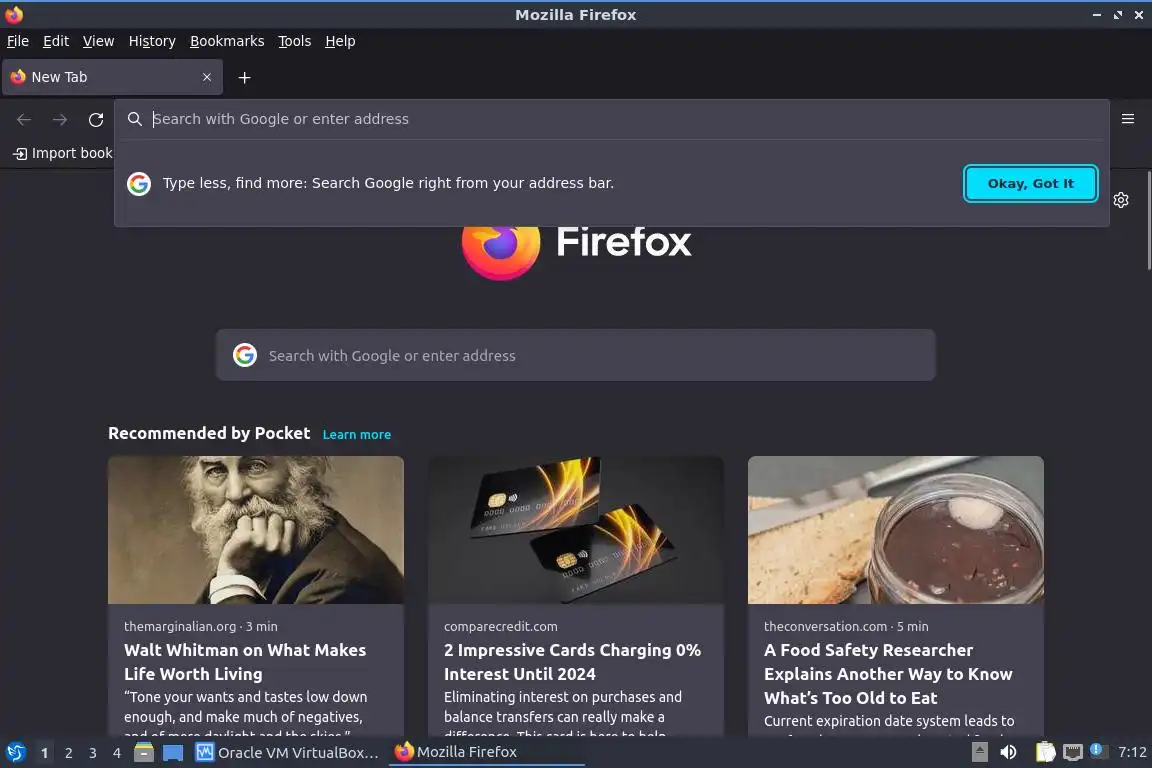1152x768 pixels.
Task: Click comparecredit.com source text
Action: pyautogui.click(x=500, y=626)
